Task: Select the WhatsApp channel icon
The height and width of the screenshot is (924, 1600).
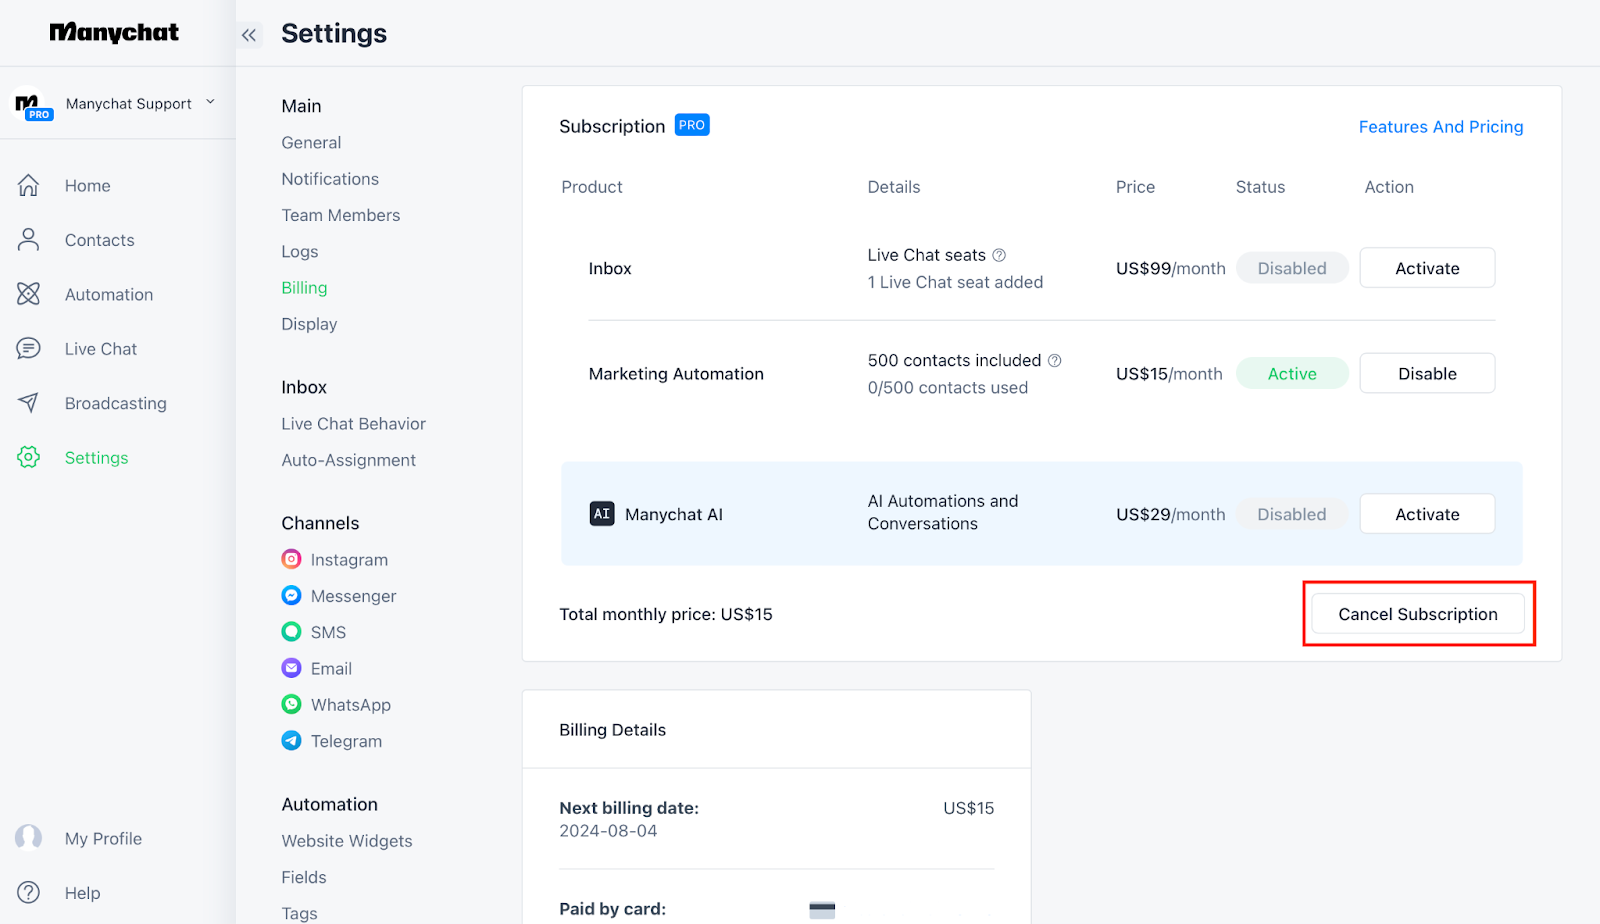Action: pos(291,704)
